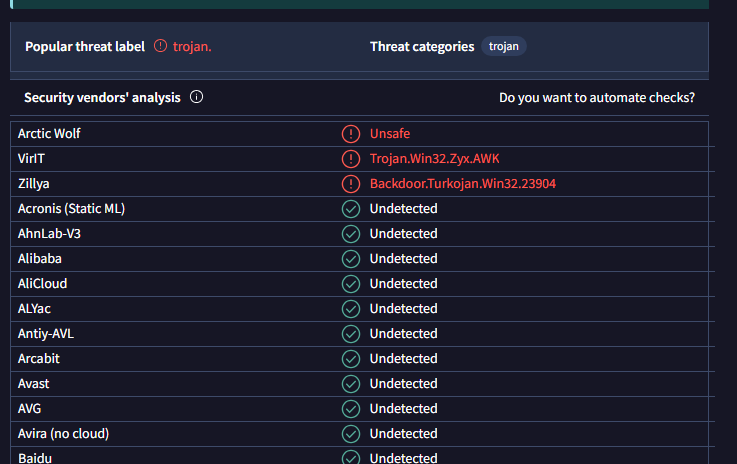Click the alert icon in the Arctic Wolf row

click(x=351, y=134)
